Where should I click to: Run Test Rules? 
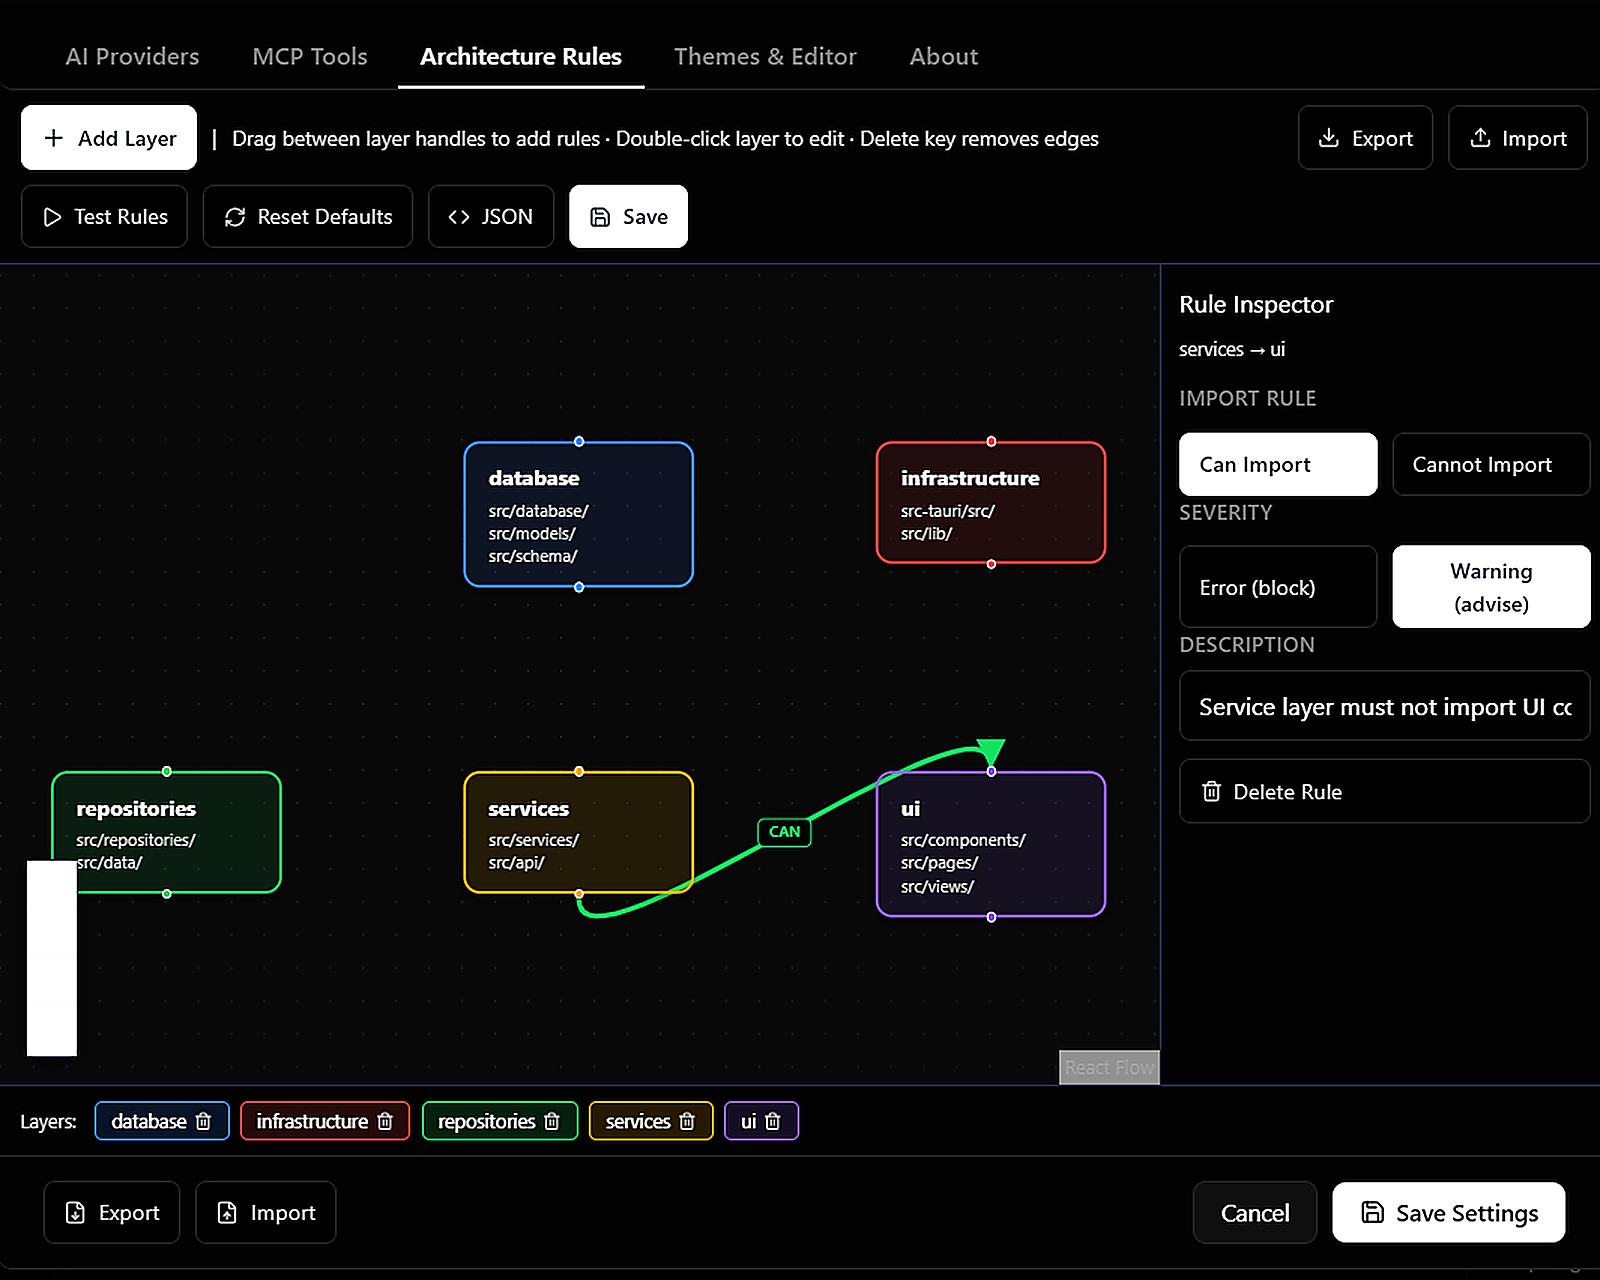pos(104,216)
